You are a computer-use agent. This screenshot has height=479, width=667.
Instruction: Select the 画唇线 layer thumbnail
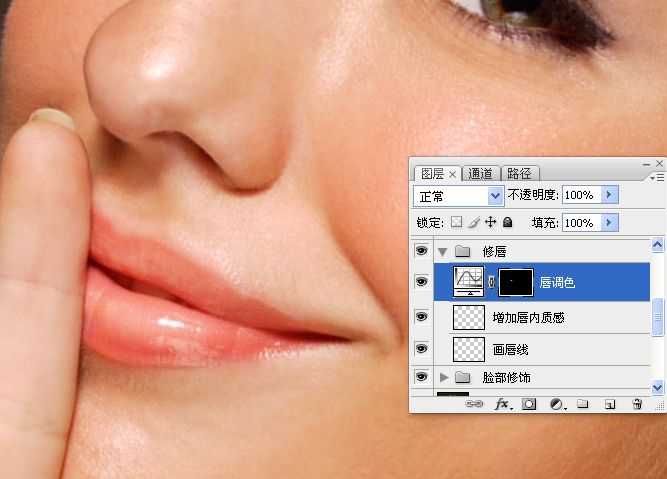pyautogui.click(x=469, y=349)
